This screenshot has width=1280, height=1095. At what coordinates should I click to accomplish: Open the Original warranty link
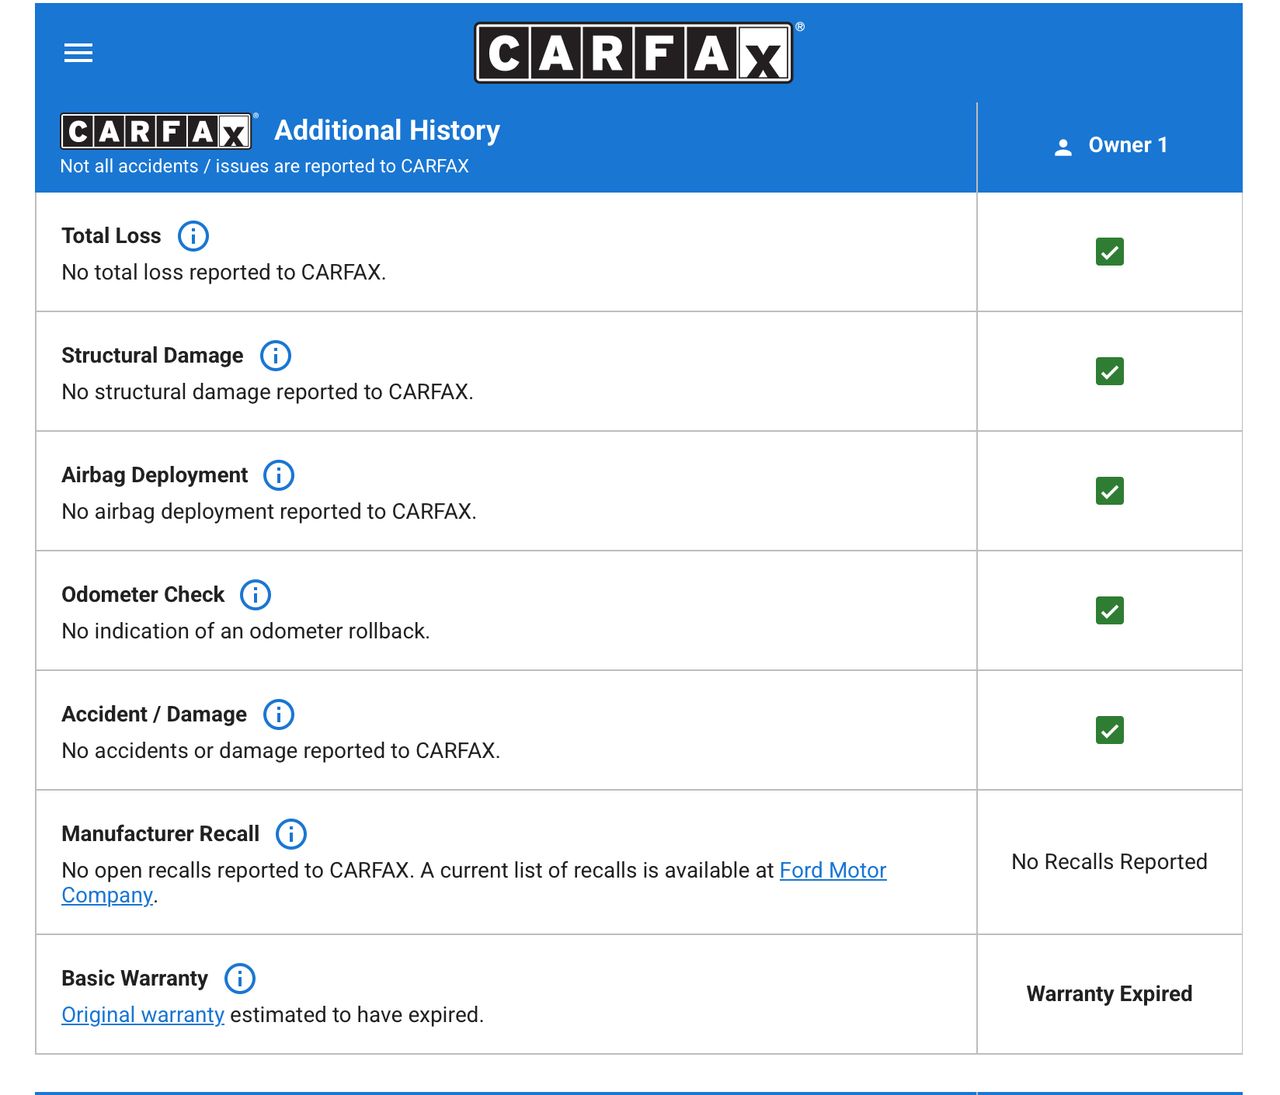click(x=143, y=1015)
